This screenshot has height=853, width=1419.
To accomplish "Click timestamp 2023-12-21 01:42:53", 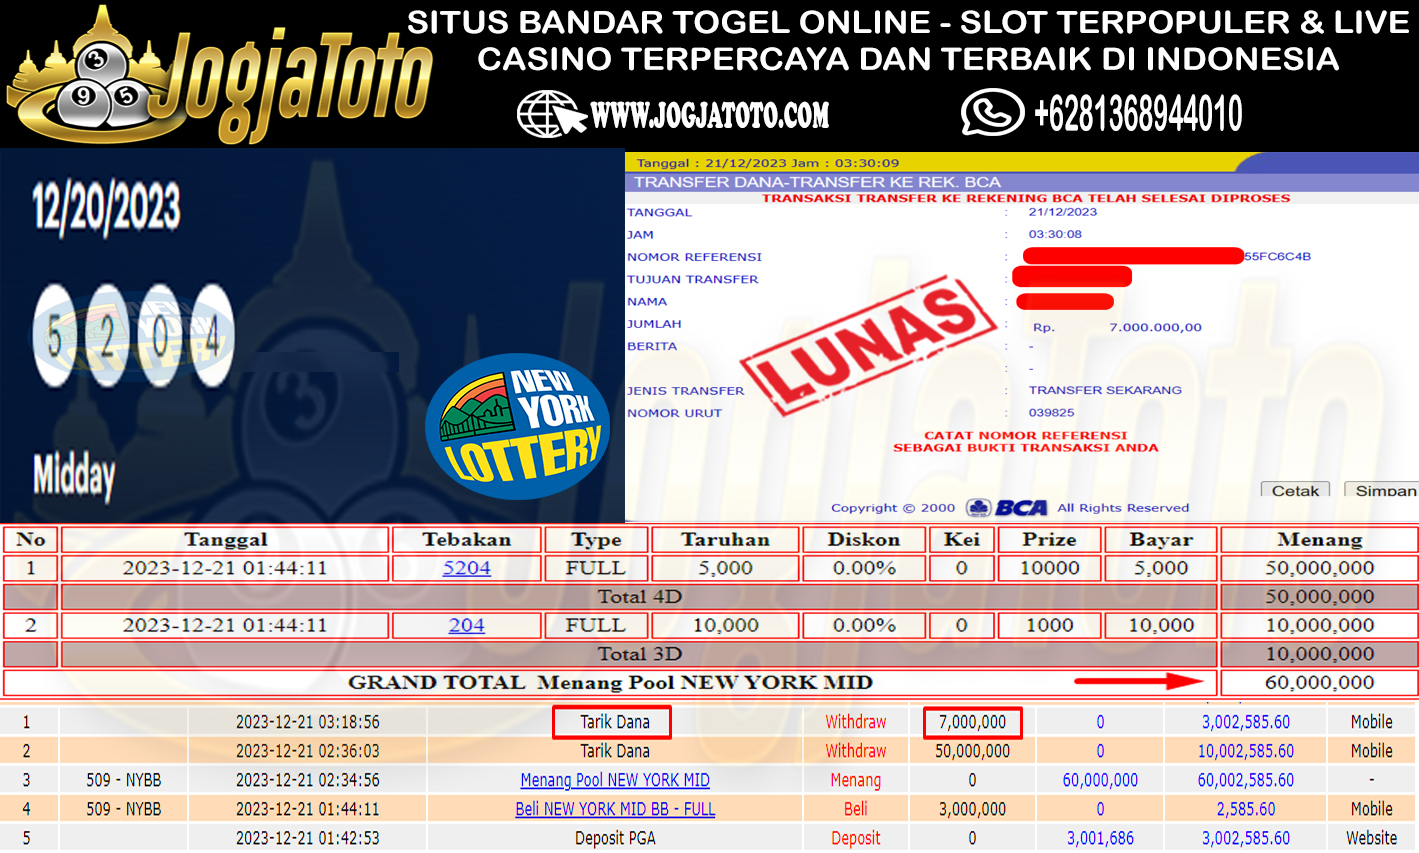I will (x=308, y=838).
